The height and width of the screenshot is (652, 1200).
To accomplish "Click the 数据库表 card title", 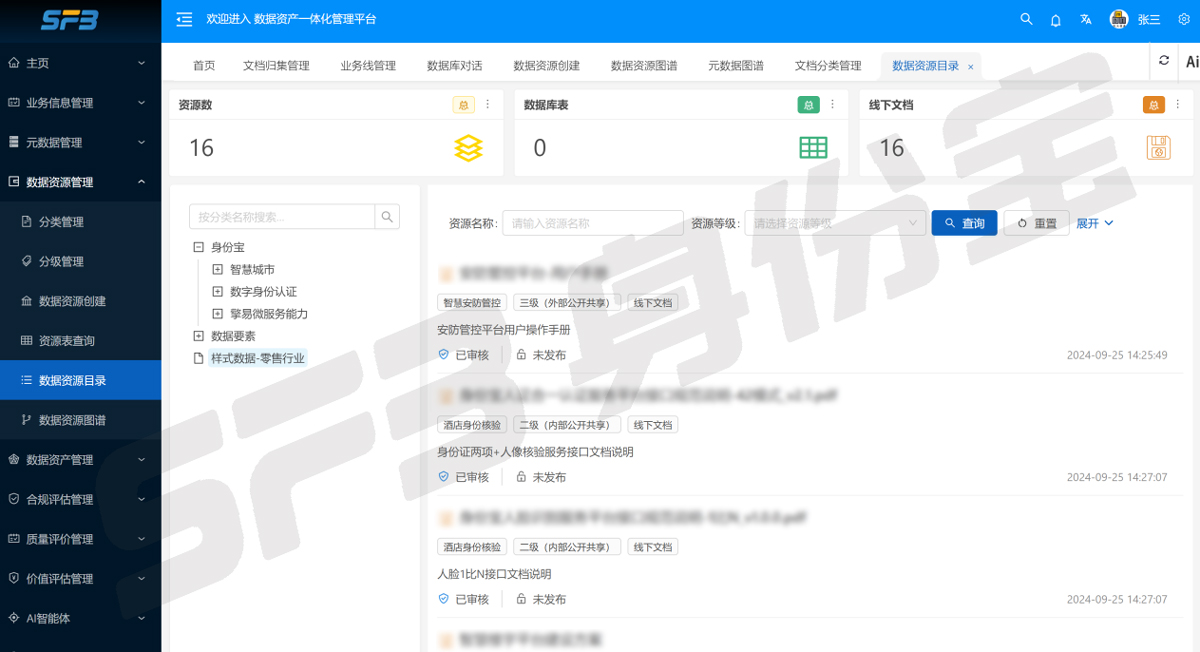I will point(546,105).
